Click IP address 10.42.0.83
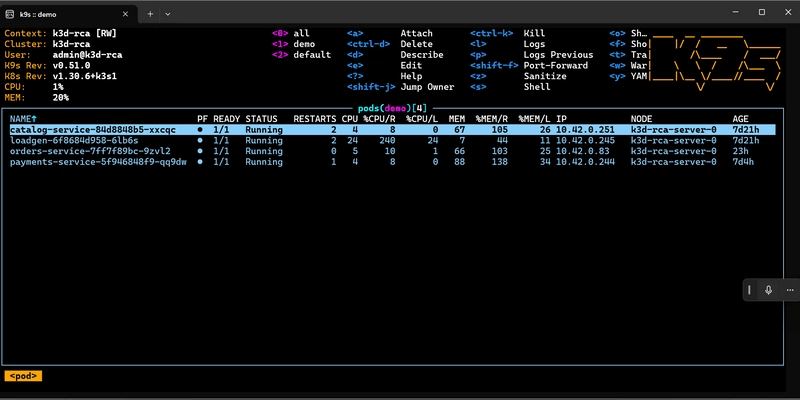 point(583,151)
